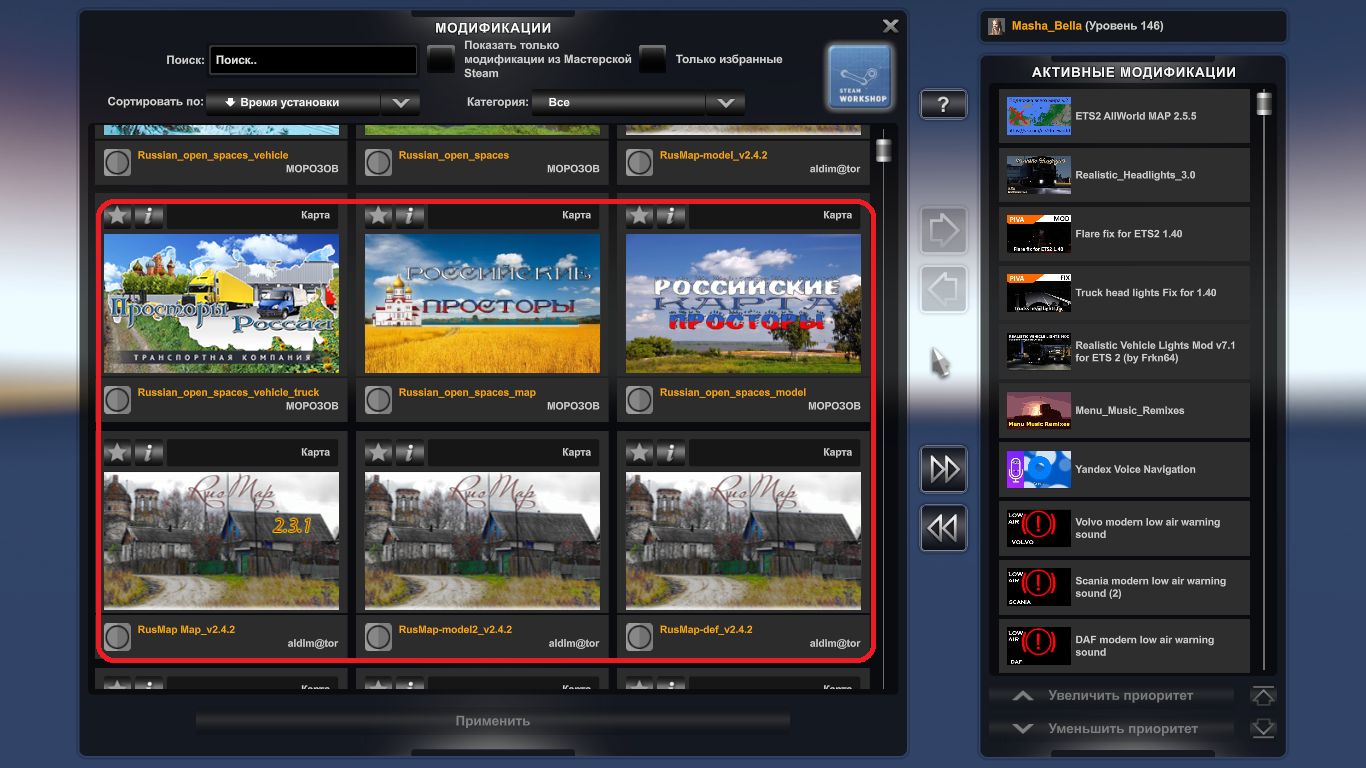Move mod to bottom priority icon
The width and height of the screenshot is (1366, 768).
tap(1264, 729)
